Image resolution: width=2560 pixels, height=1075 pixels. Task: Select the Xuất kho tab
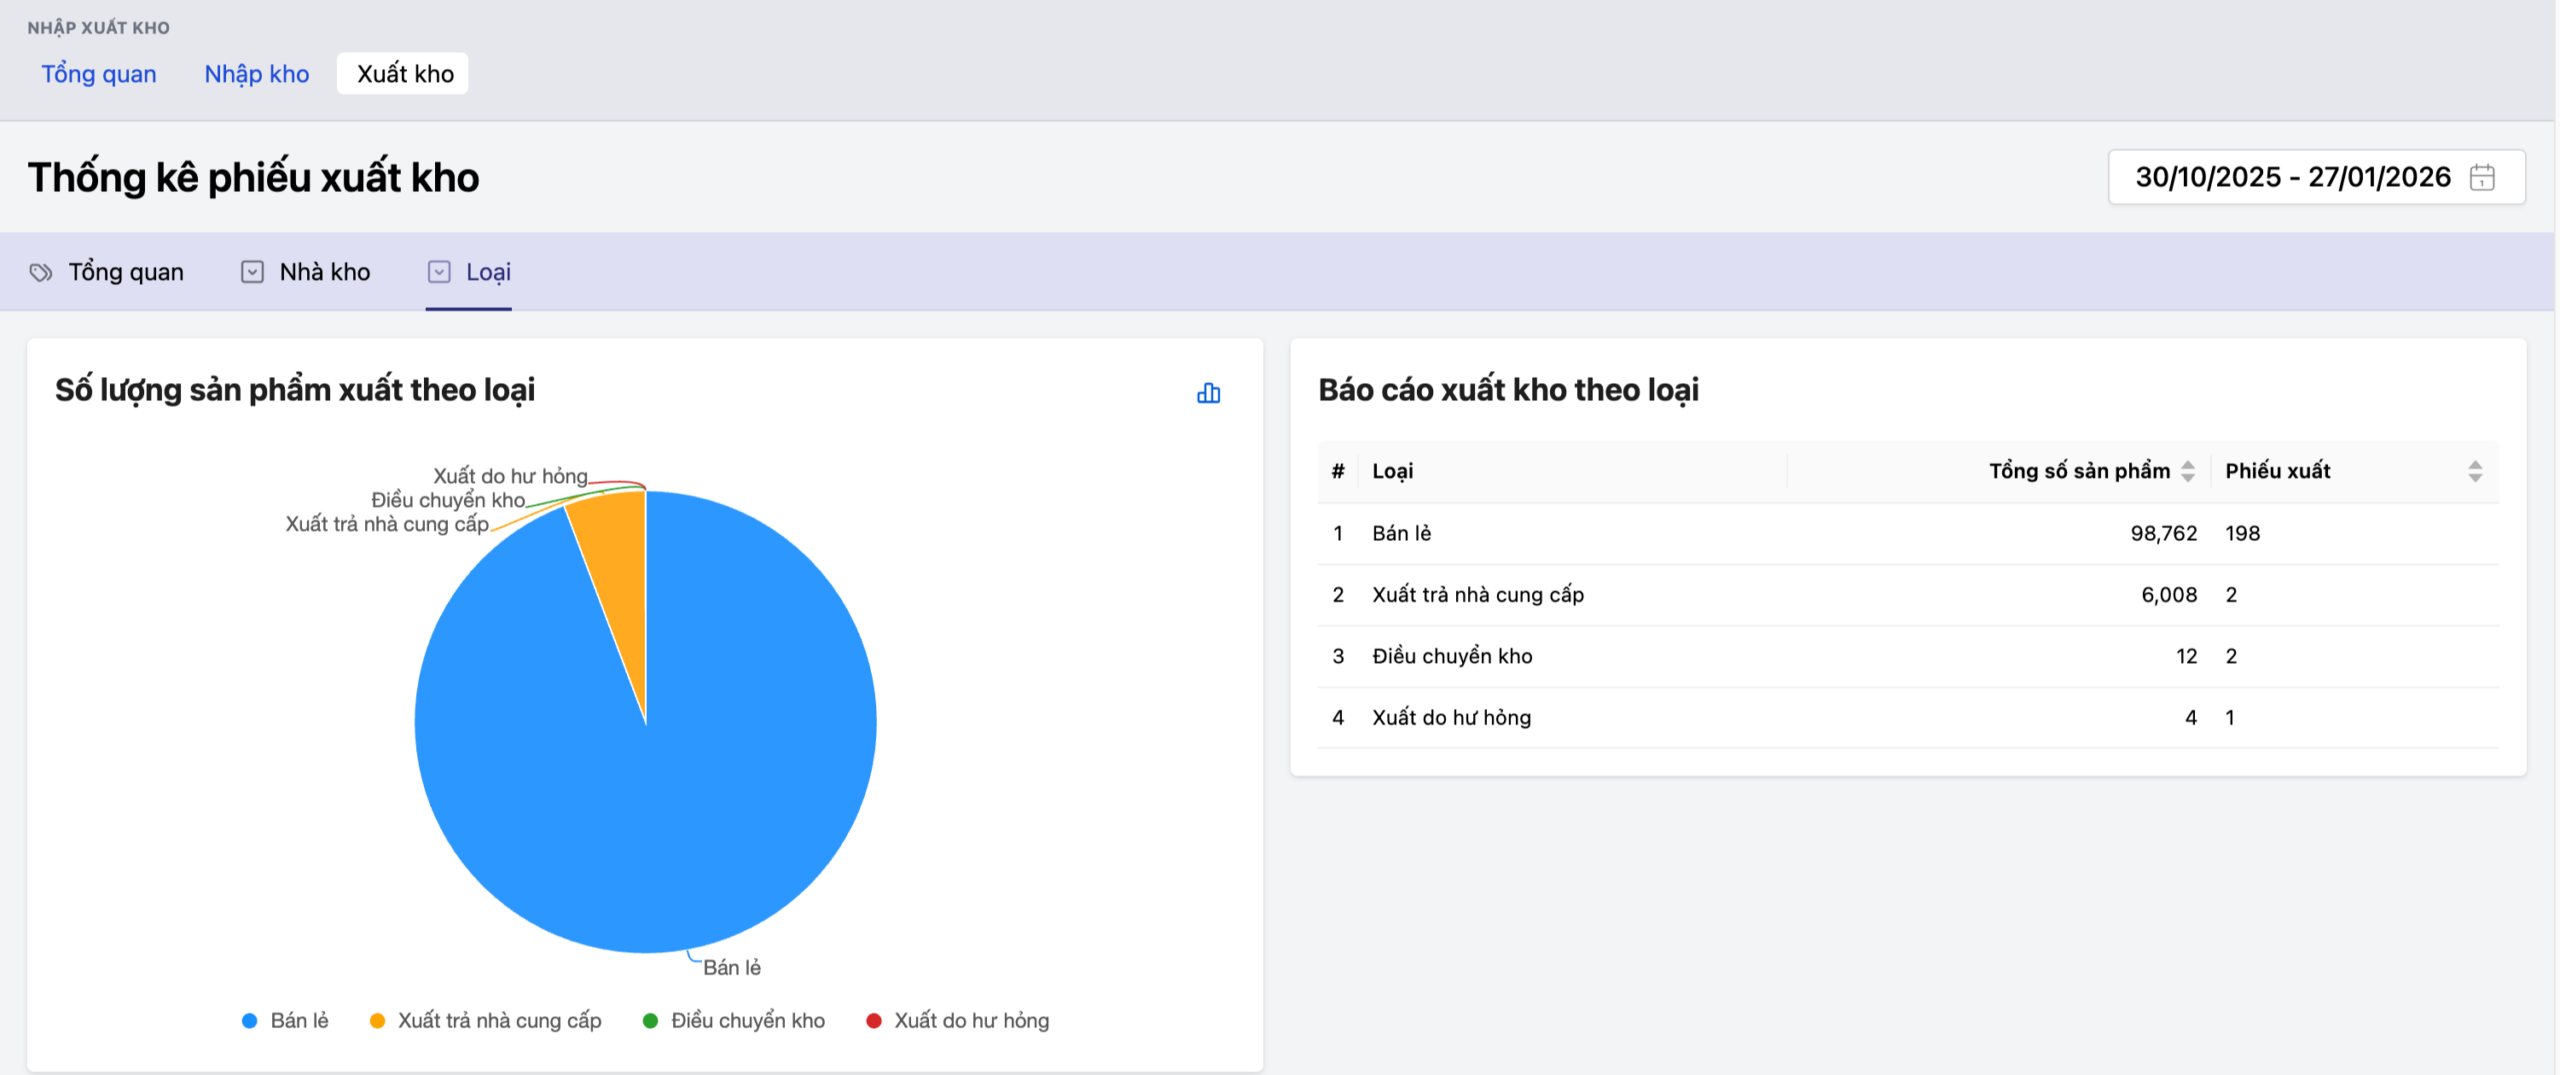point(404,74)
